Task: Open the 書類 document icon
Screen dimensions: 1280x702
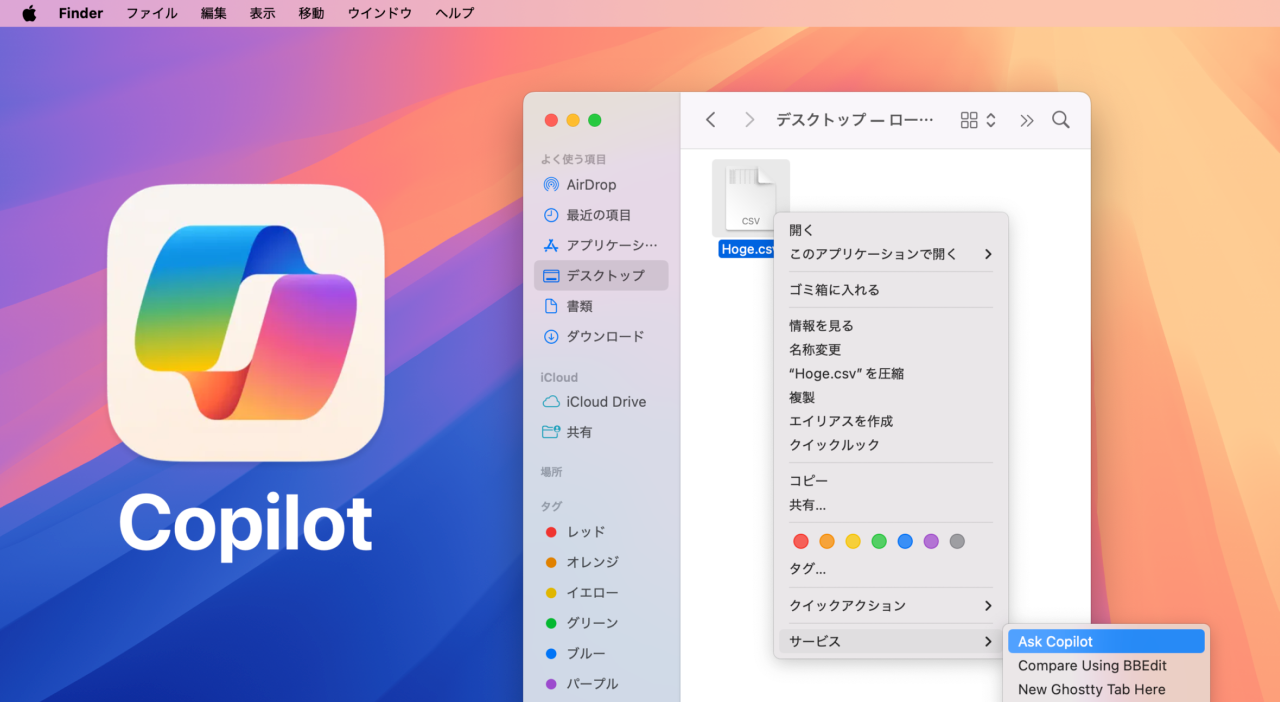Action: tap(550, 306)
